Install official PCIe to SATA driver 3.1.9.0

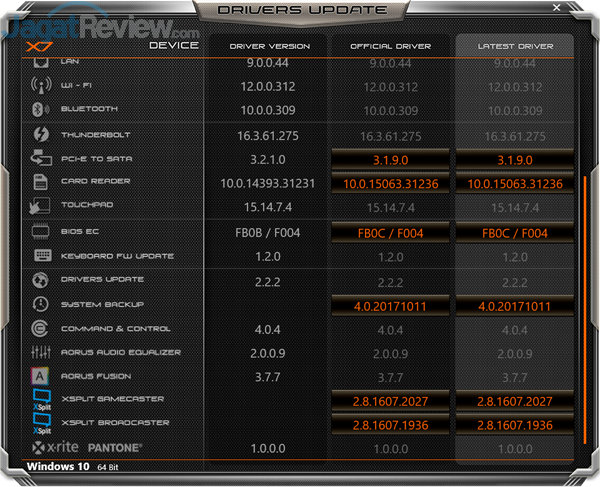389,159
